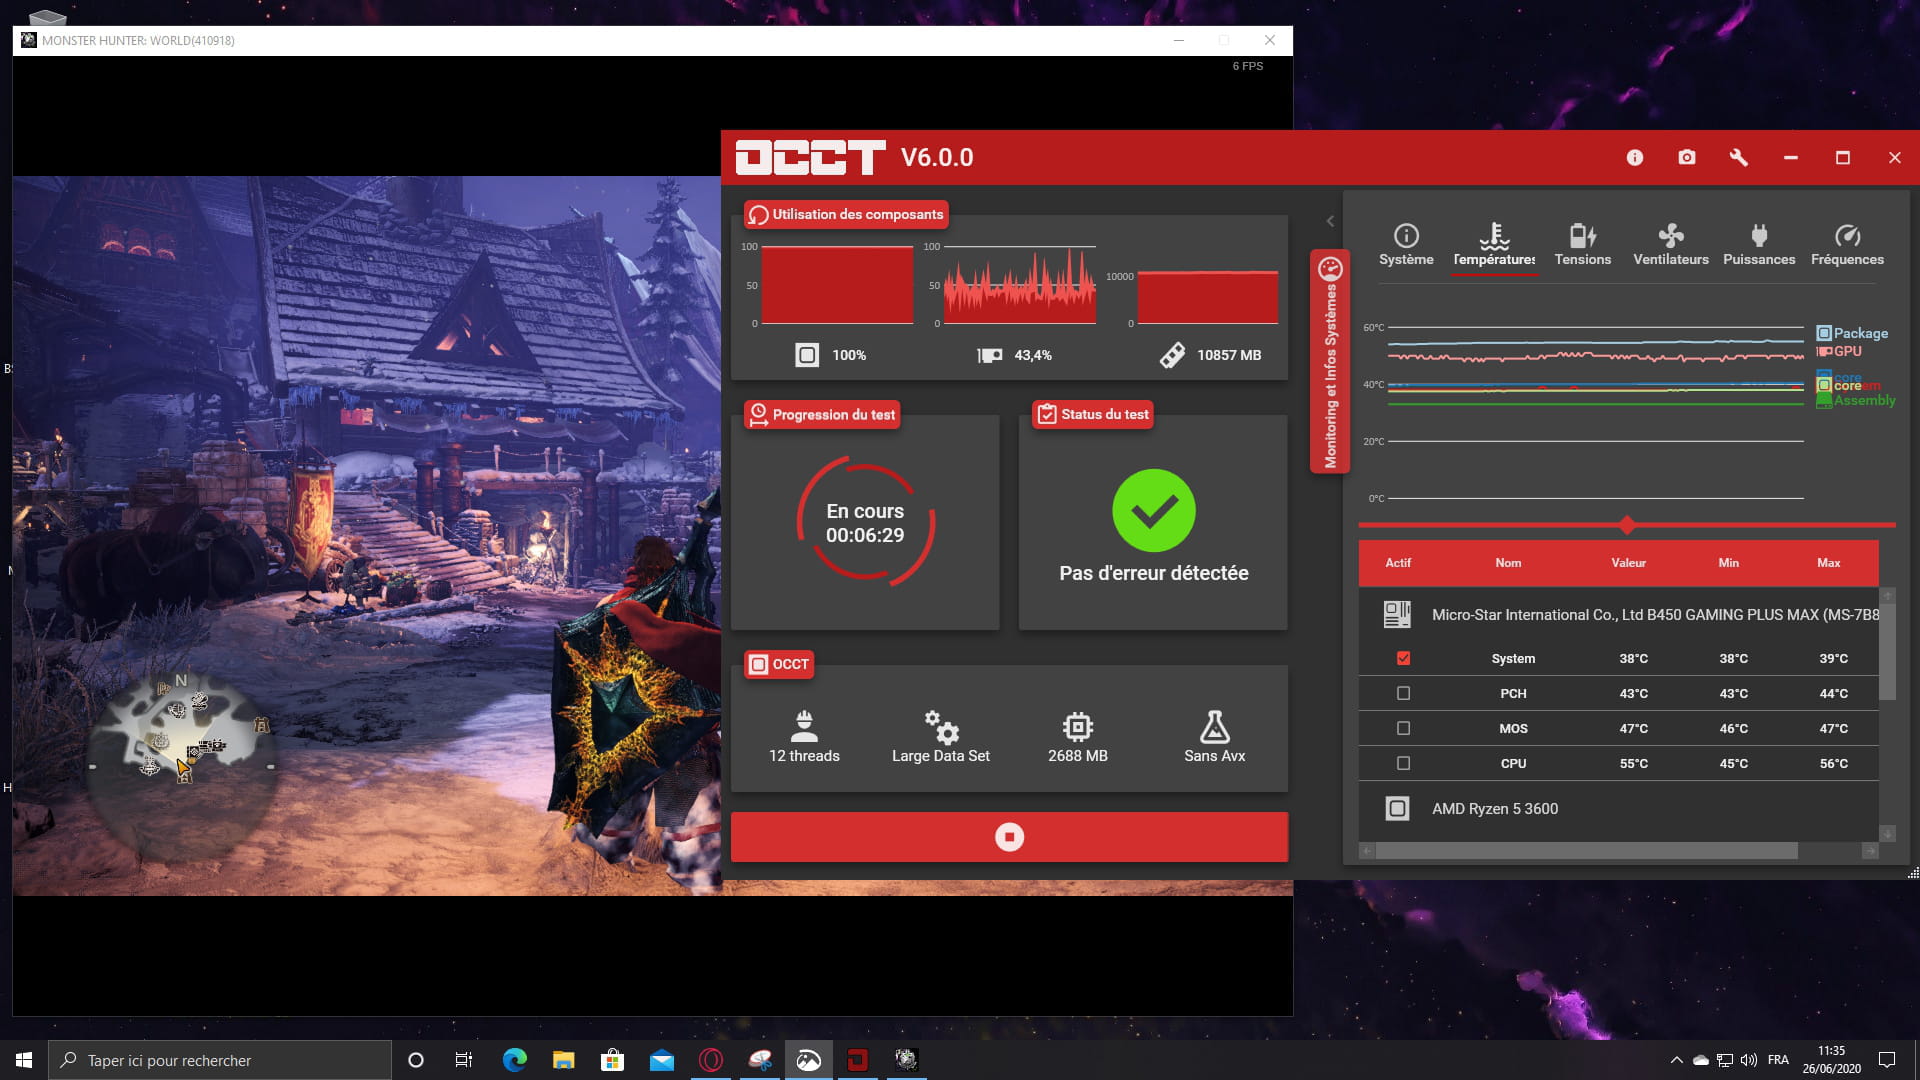Click the 2688 MB memory chip icon
The width and height of the screenshot is (1920, 1080).
(x=1078, y=726)
